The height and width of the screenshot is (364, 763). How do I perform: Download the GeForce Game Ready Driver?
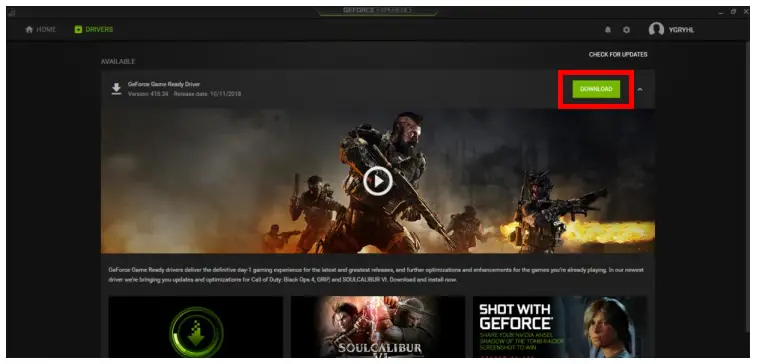(596, 89)
